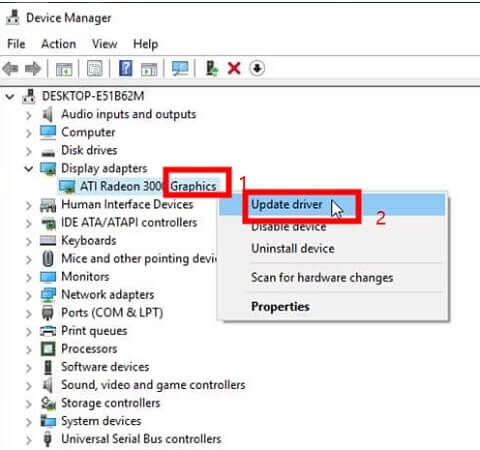Click the ATI Radeon adapter device icon
Image resolution: width=480 pixels, height=450 pixels.
coord(67,186)
